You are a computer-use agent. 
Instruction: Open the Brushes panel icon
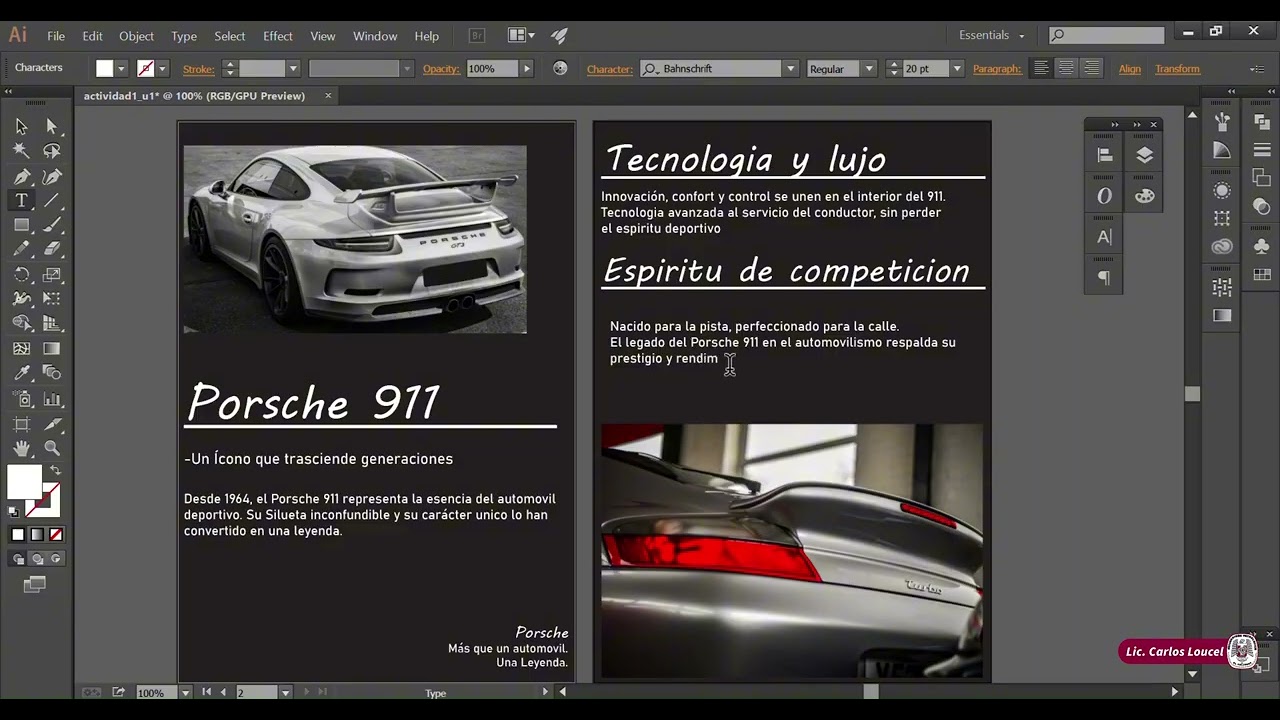[x=1222, y=121]
